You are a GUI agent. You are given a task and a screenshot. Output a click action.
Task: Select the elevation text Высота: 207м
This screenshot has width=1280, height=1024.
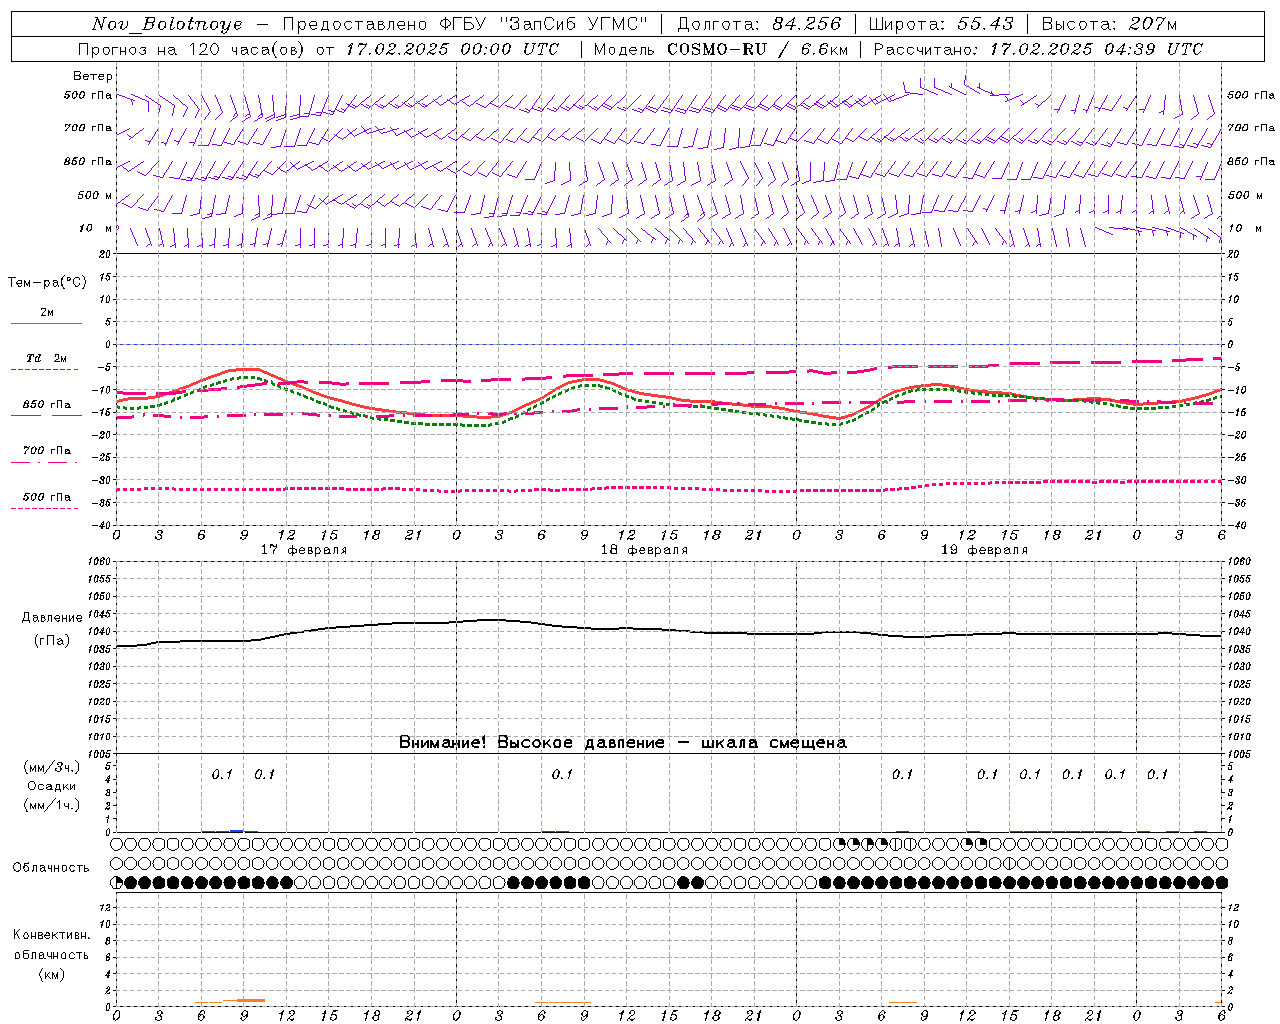point(1110,24)
